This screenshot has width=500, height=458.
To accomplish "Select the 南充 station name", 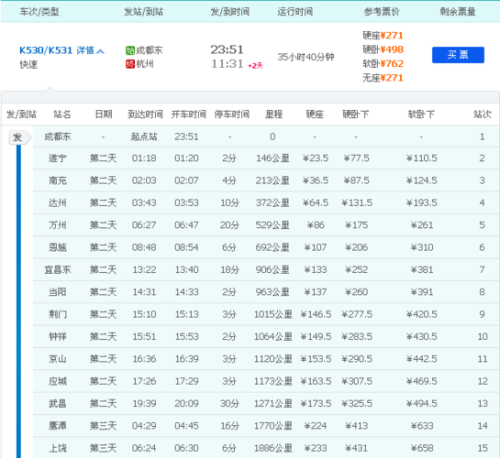I will (58, 180).
